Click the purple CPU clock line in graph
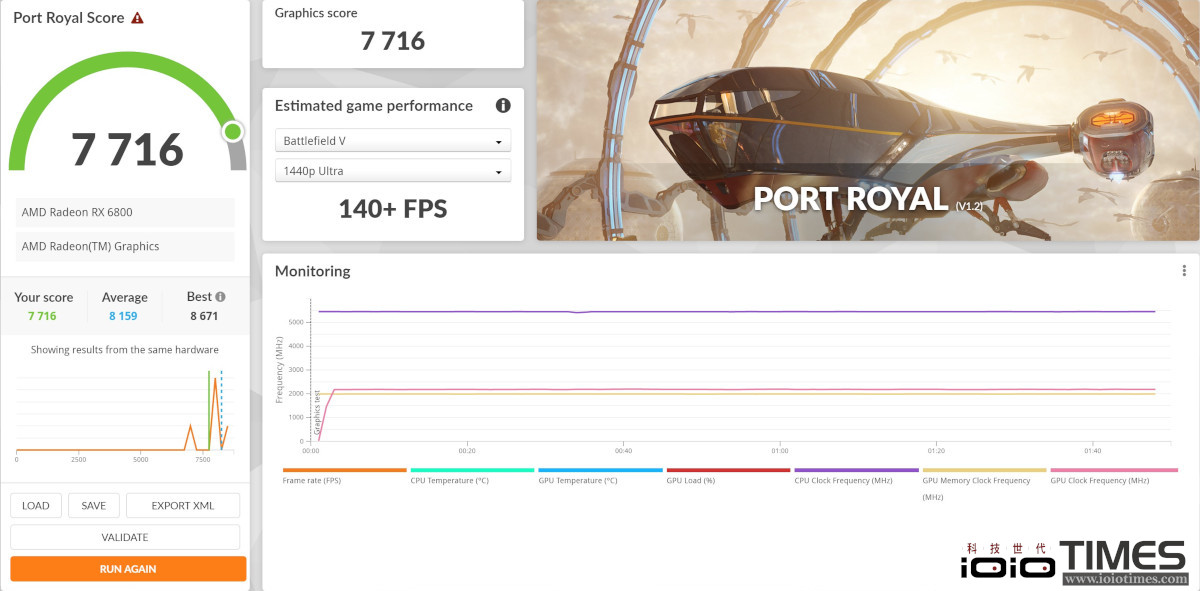 coord(737,311)
